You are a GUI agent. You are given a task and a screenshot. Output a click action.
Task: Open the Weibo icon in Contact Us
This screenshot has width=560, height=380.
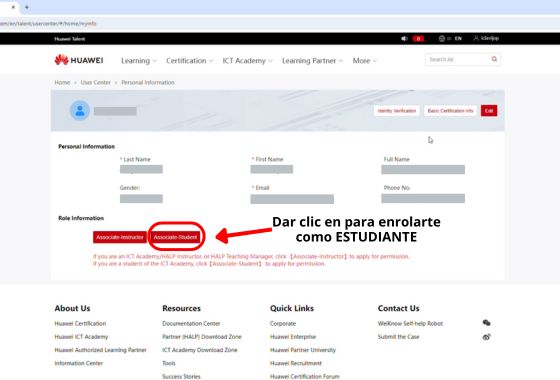pyautogui.click(x=486, y=336)
